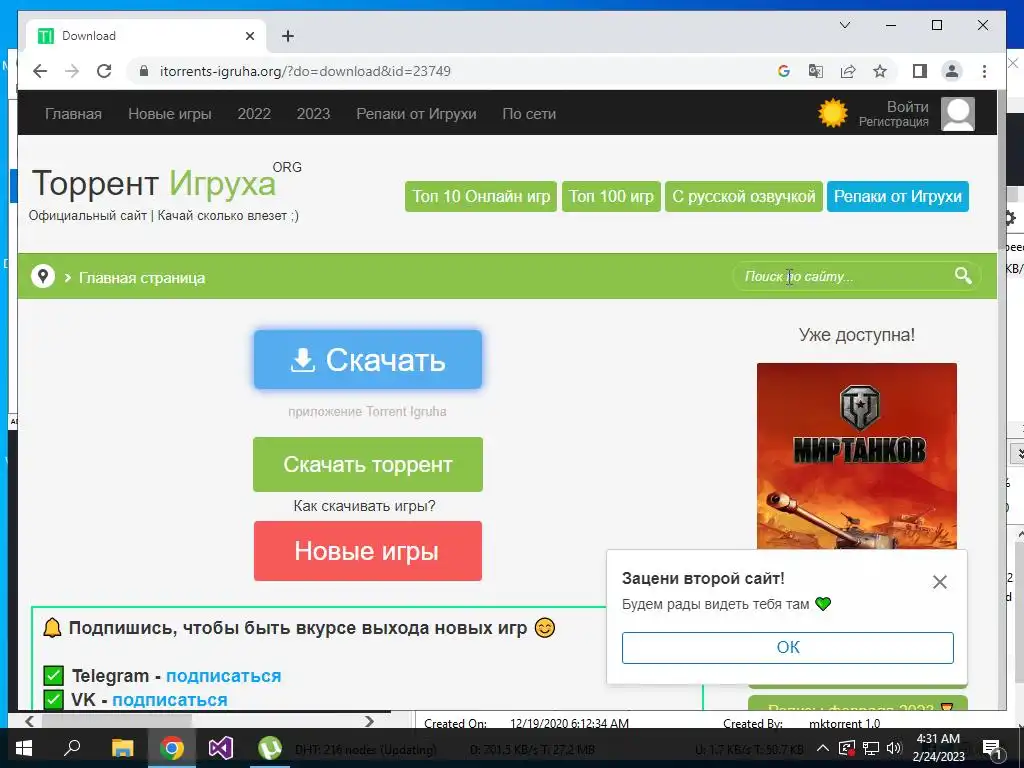Open File Explorer from the taskbar
Viewport: 1024px width, 768px height.
pyautogui.click(x=122, y=748)
